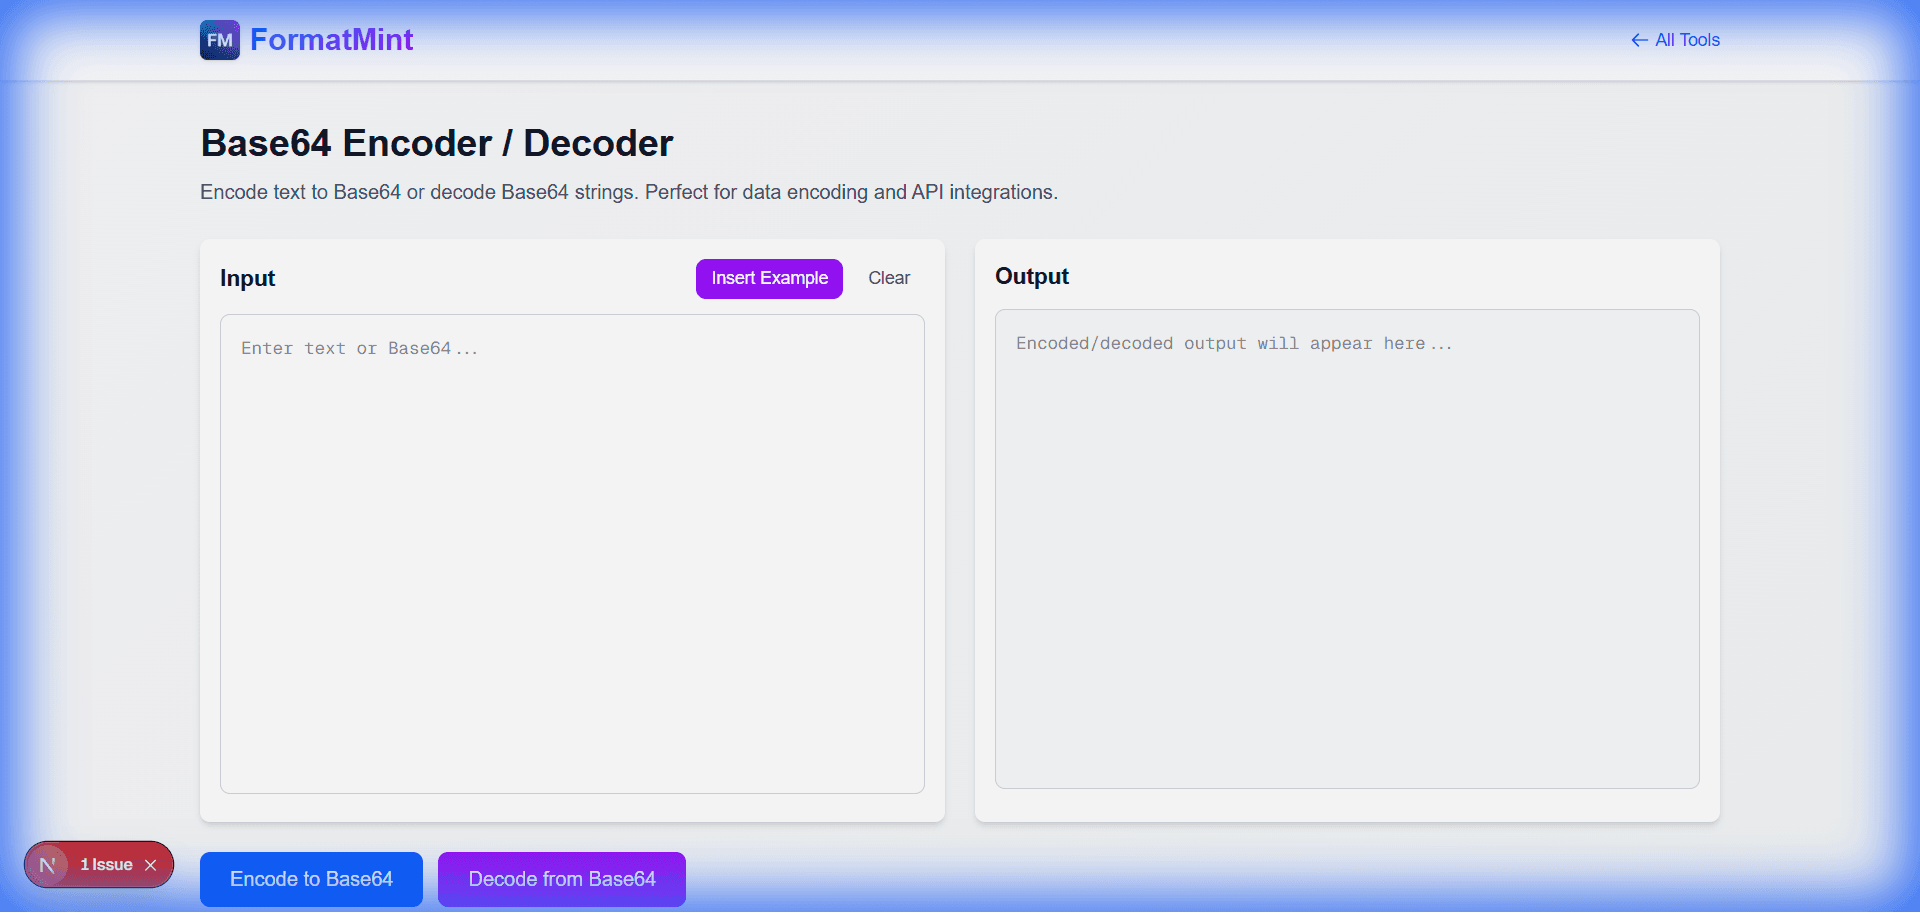
Task: Navigate back using the All Tools link
Action: (1687, 40)
